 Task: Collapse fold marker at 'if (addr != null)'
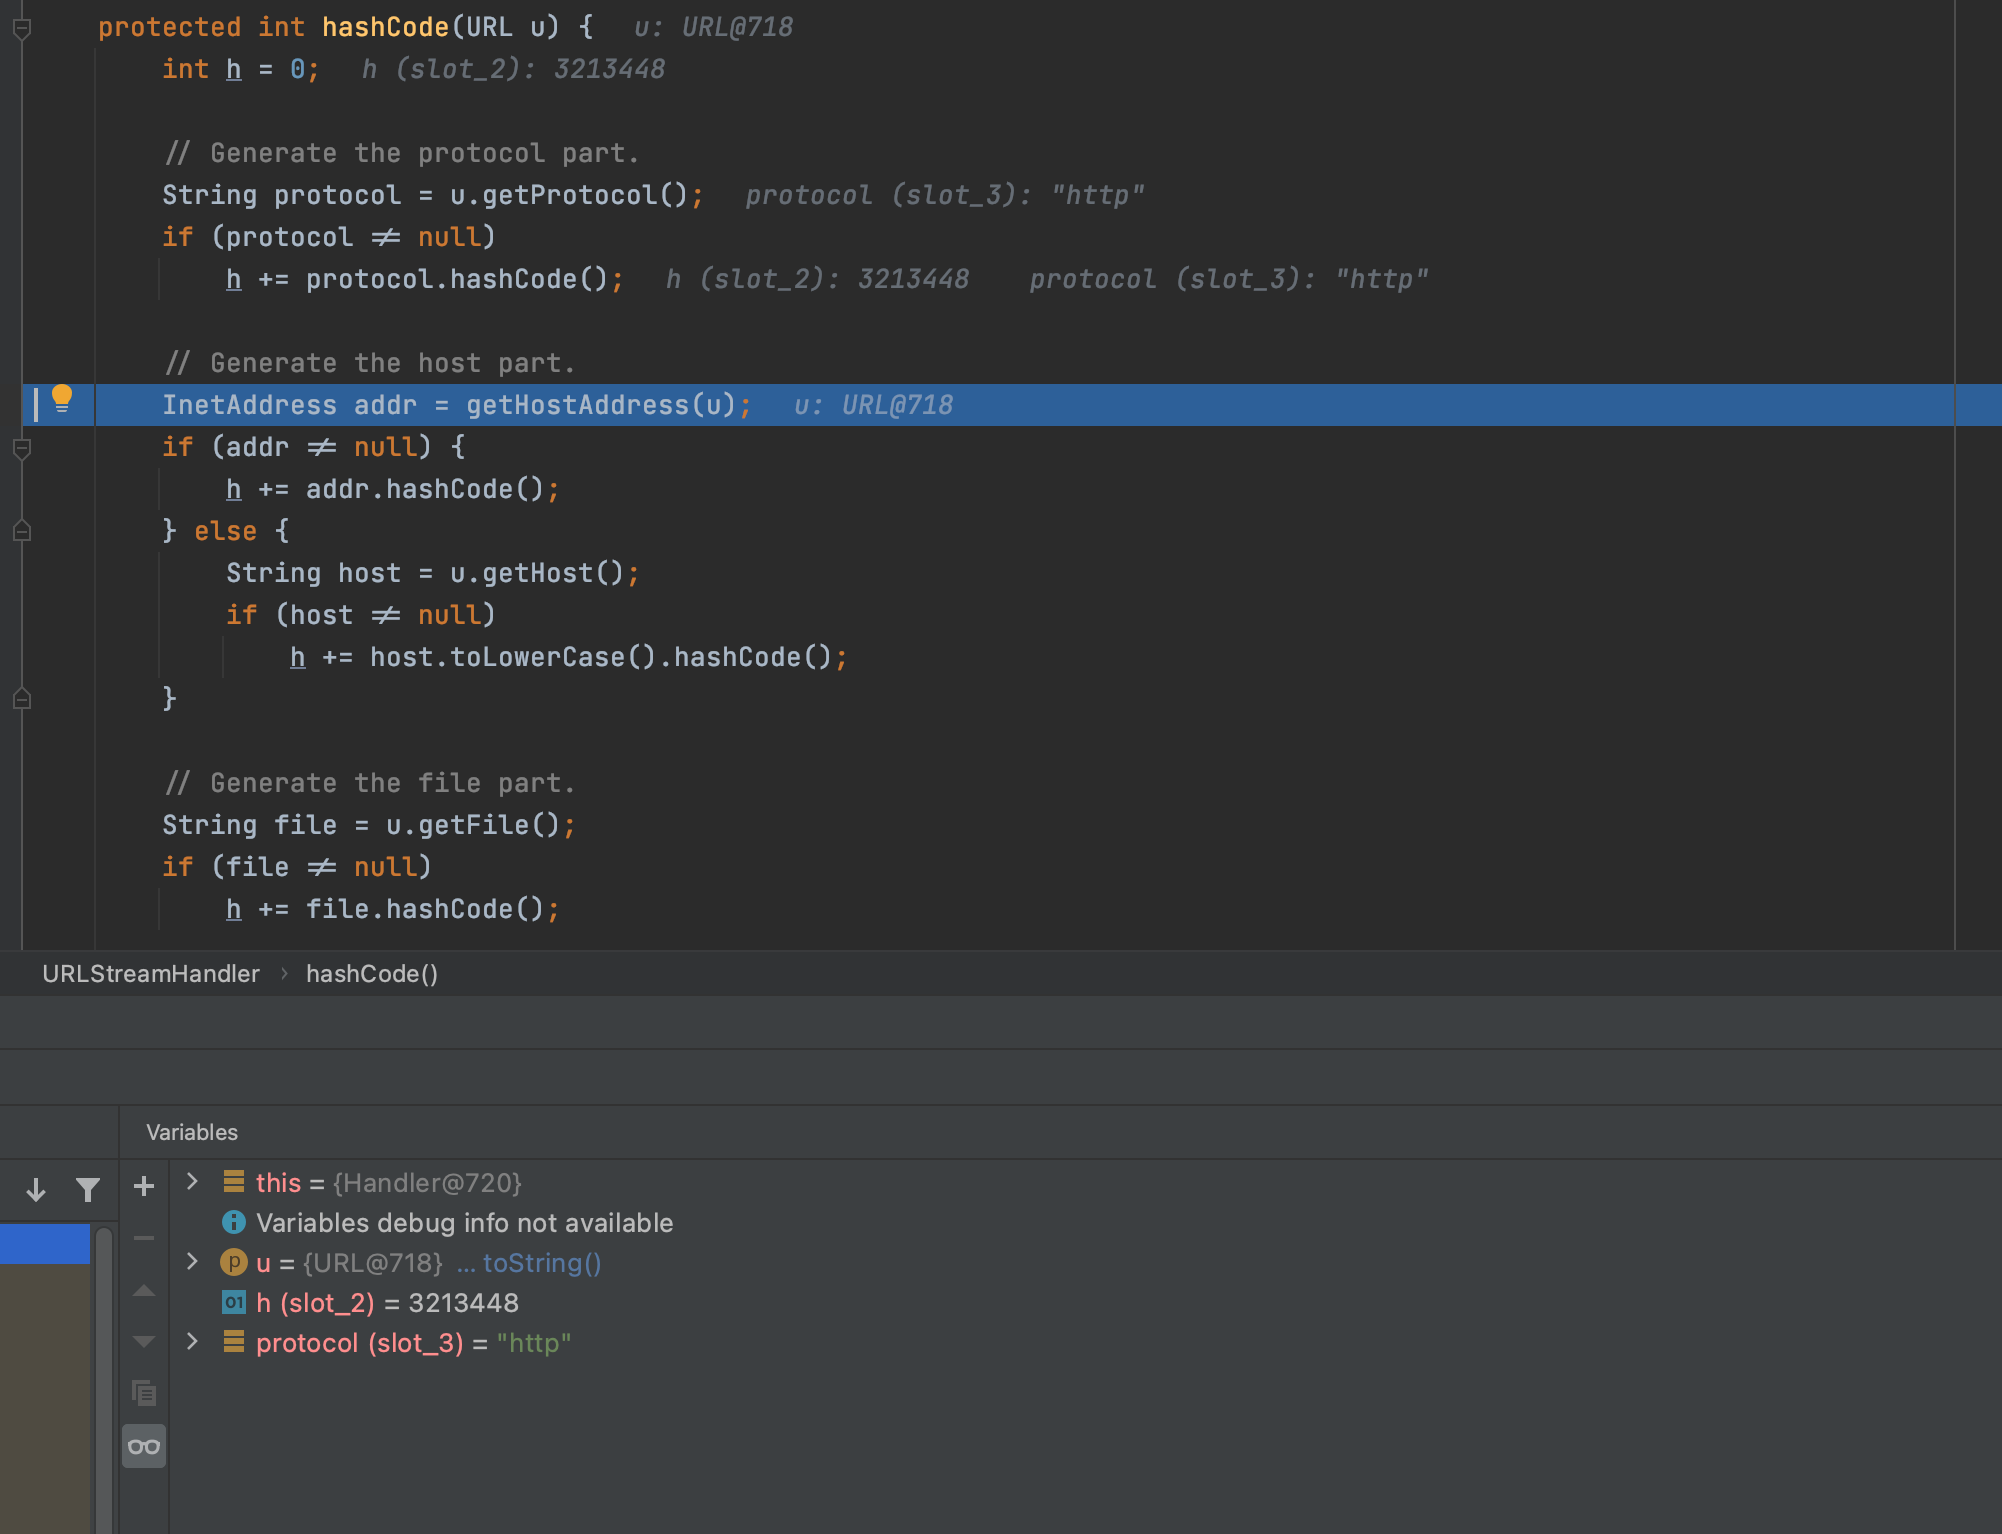pyautogui.click(x=22, y=448)
